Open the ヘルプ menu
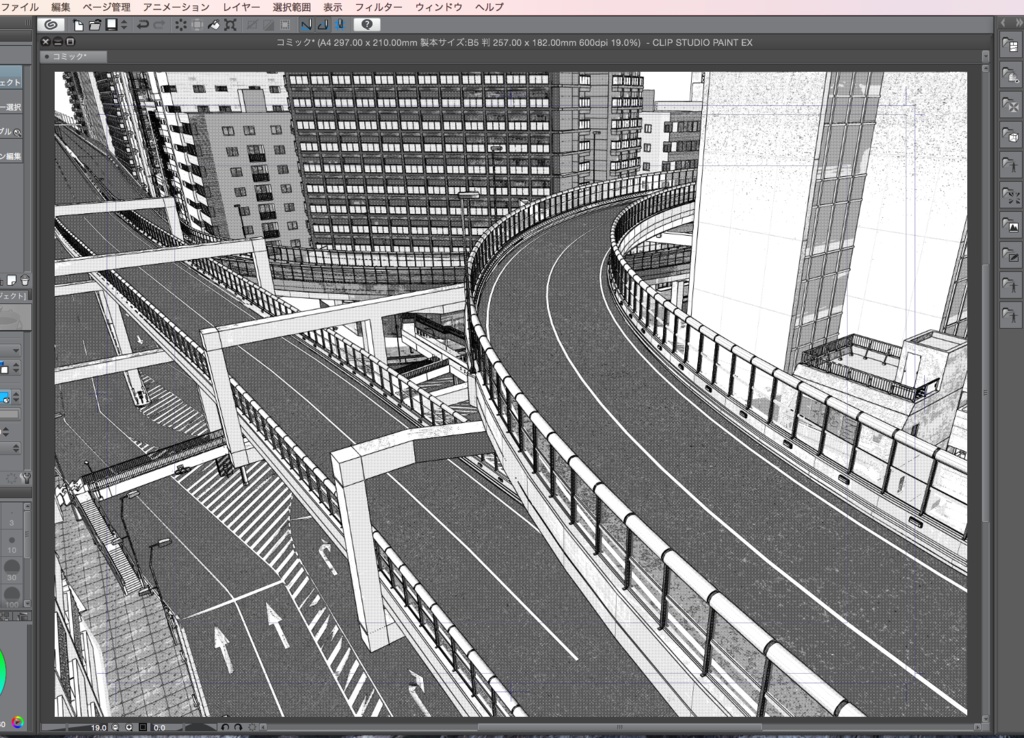The width and height of the screenshot is (1024, 738). (x=489, y=7)
